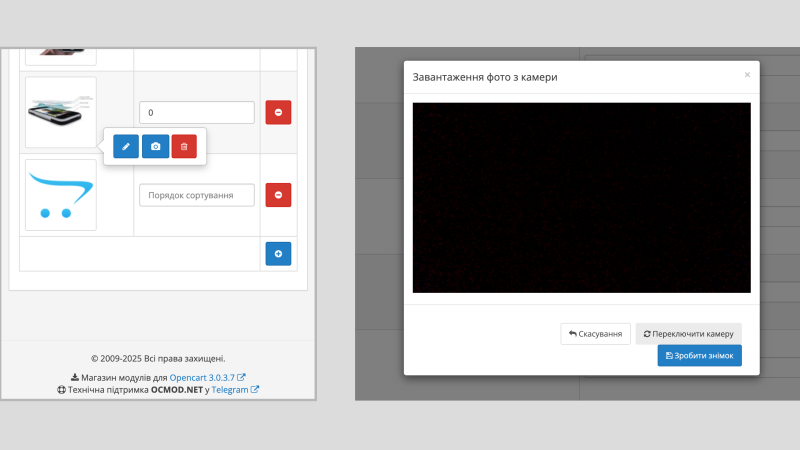This screenshot has height=450, width=800.
Task: Take a snapshot with Зробити знімок
Action: pos(699,356)
